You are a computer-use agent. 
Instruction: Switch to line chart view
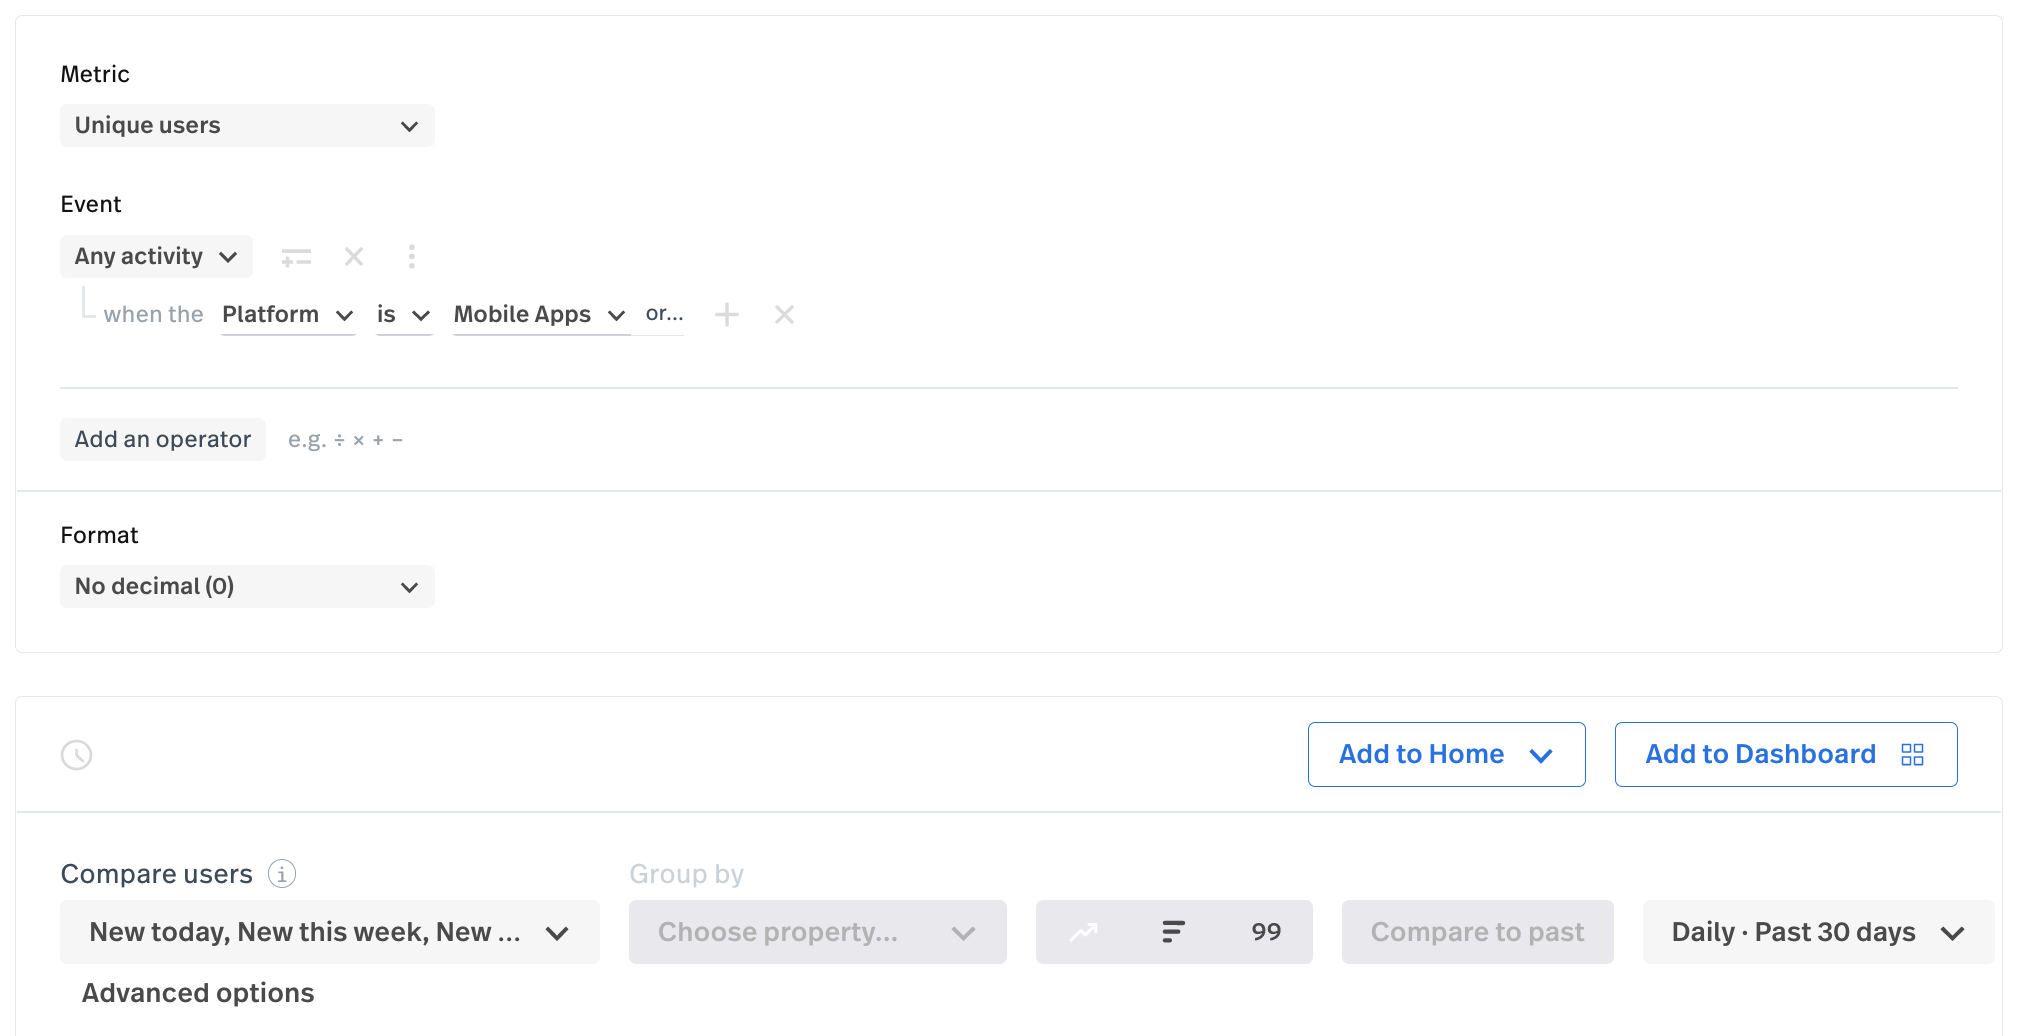coord(1083,932)
